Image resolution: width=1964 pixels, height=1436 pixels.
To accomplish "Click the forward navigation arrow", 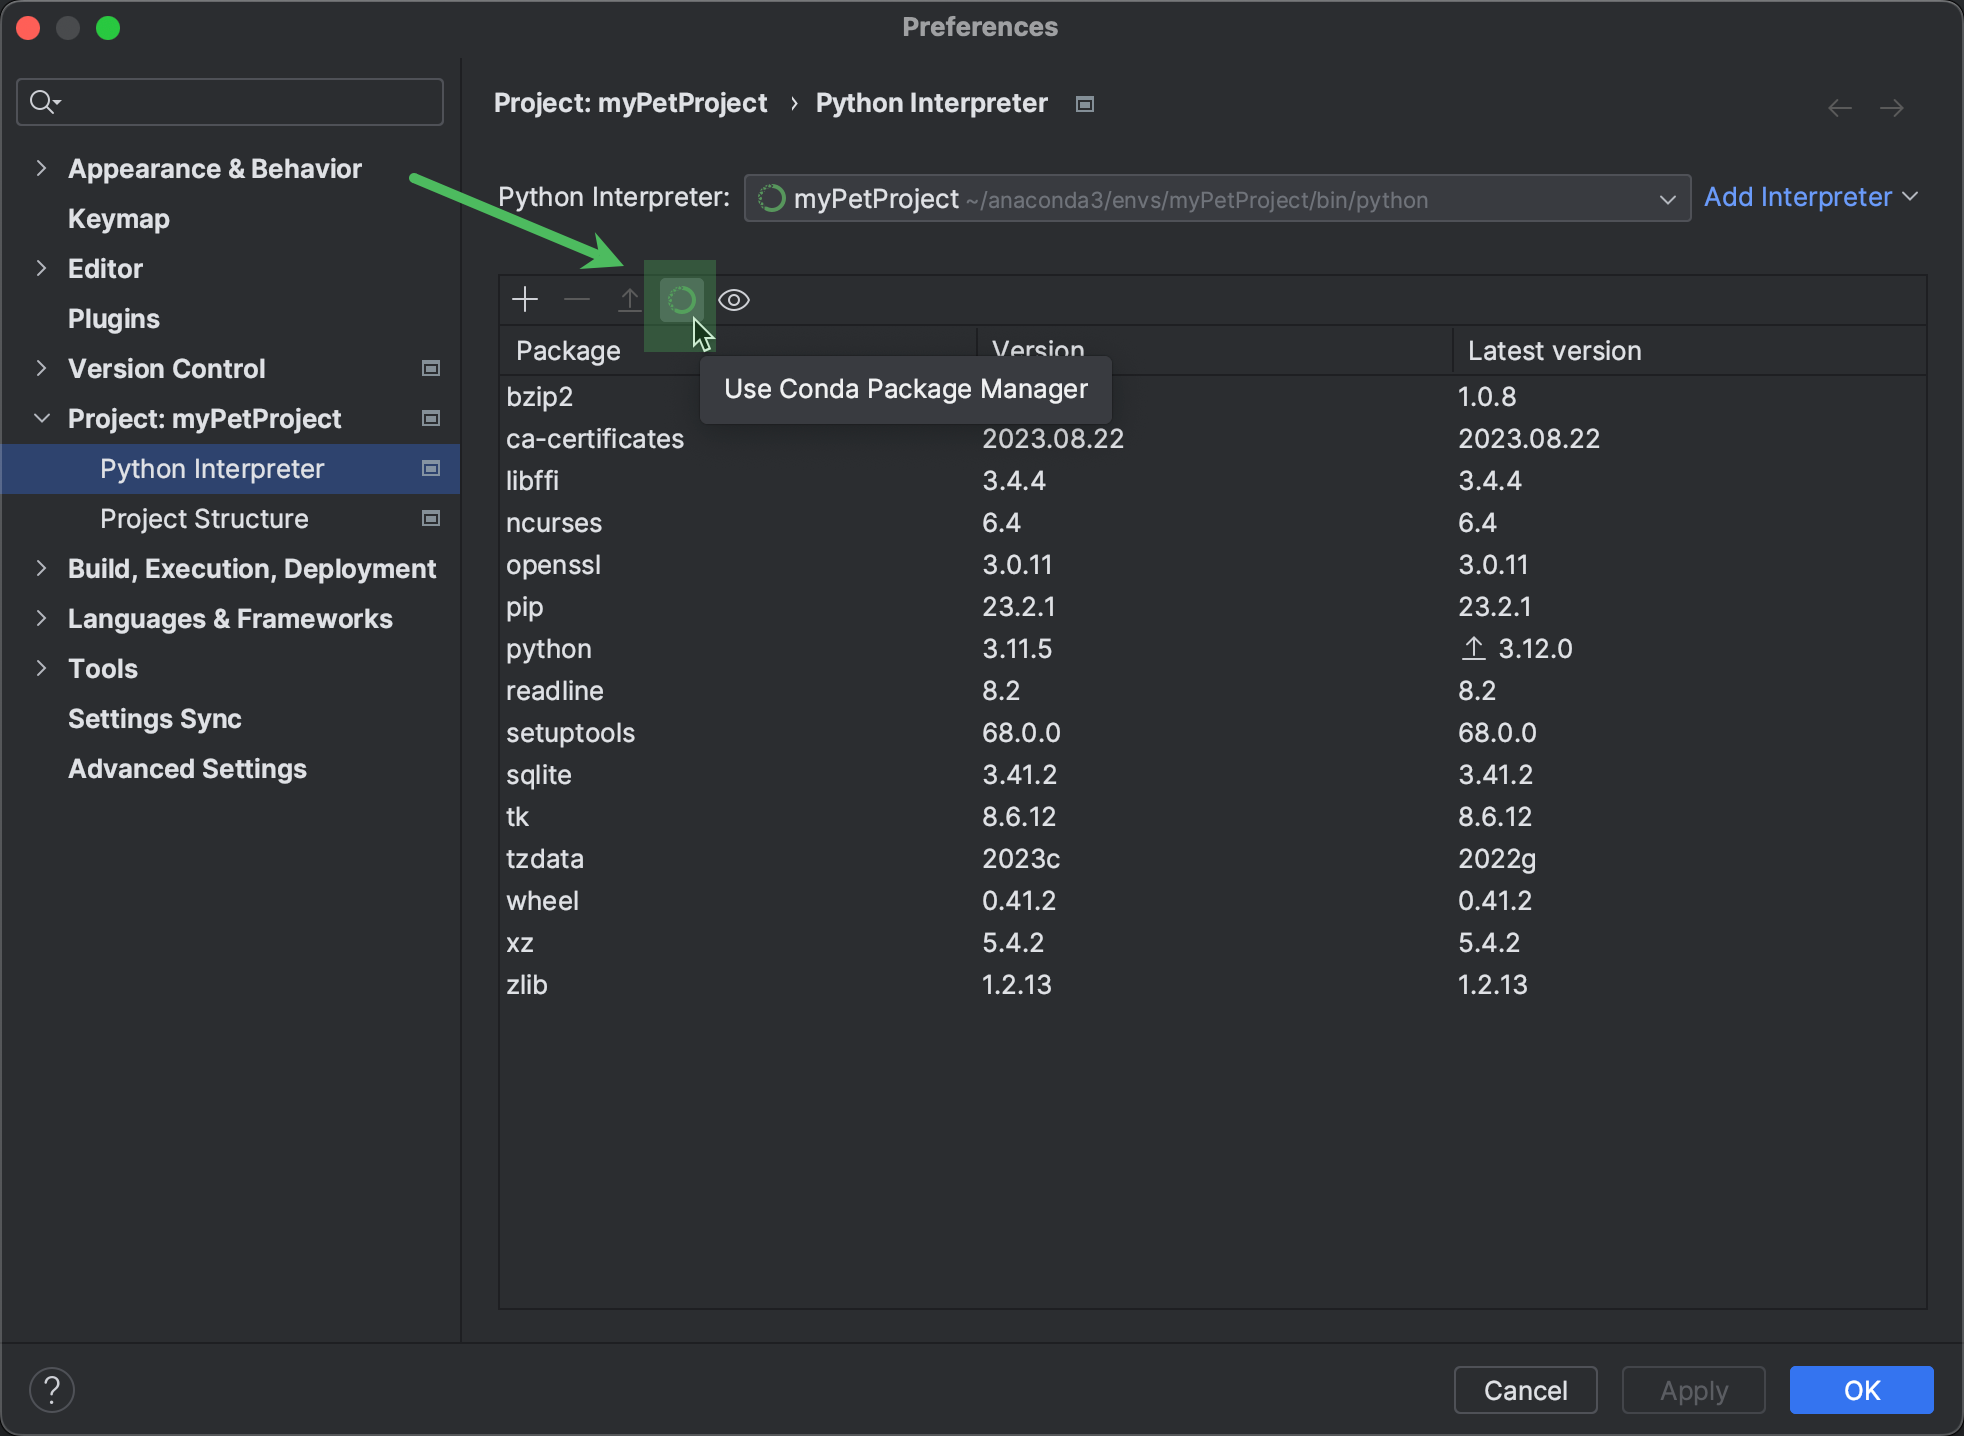I will (x=1893, y=107).
